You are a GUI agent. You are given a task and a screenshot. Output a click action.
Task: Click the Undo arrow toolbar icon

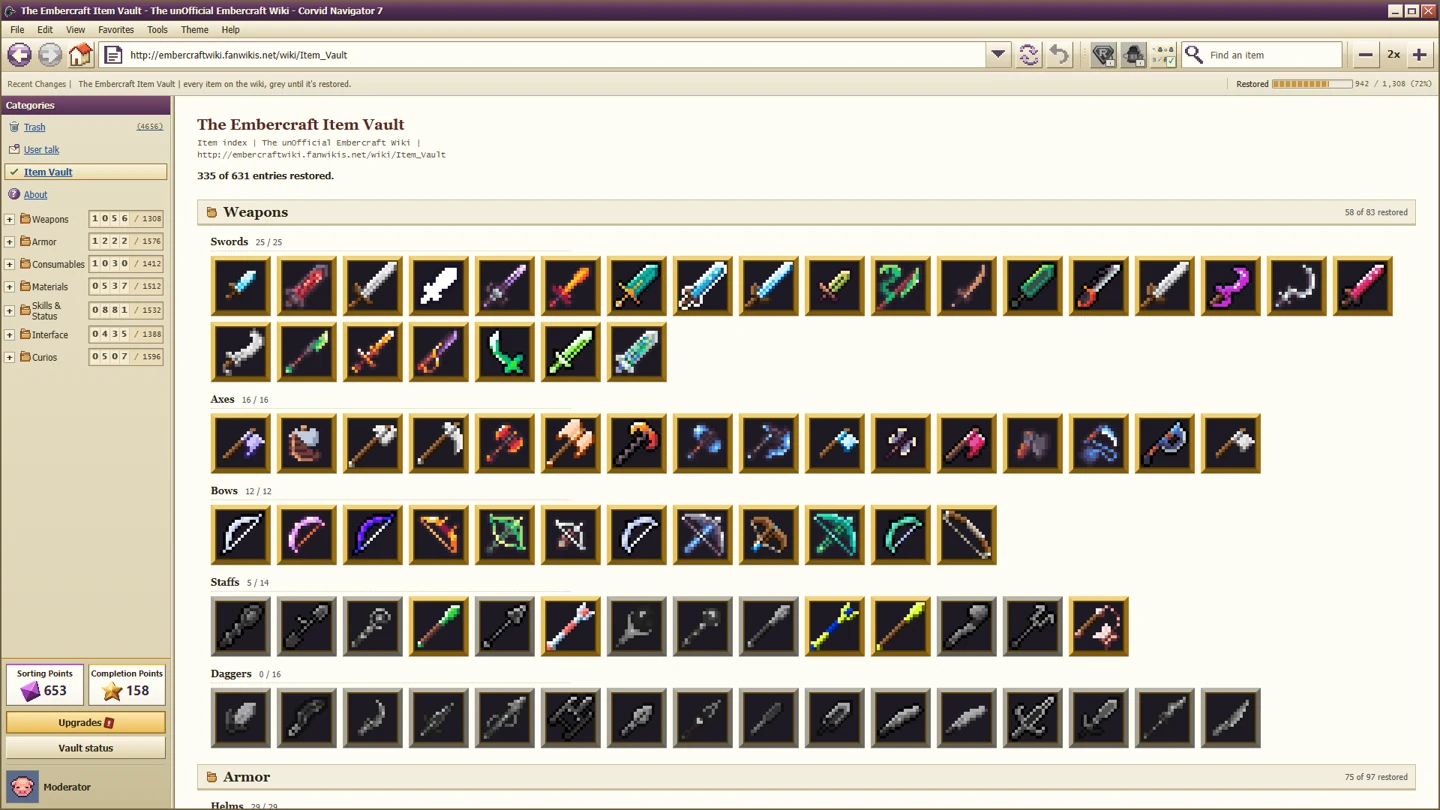[1059, 55]
